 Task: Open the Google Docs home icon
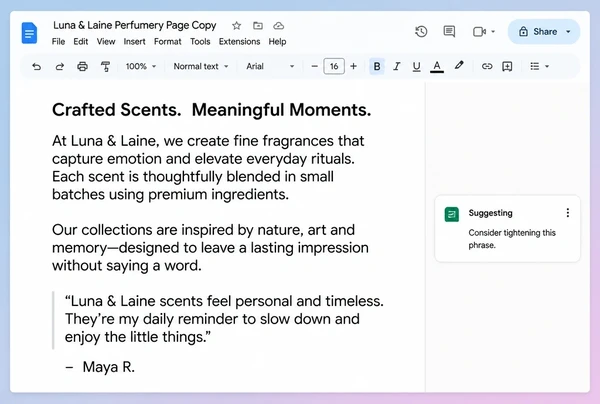29,33
